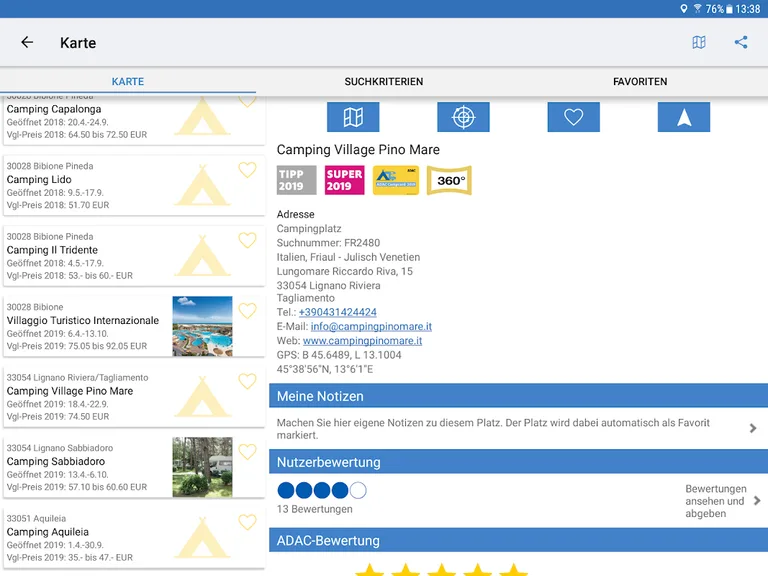Tap the ADAC Campcard yellow badge
Viewport: 768px width, 576px height.
tap(396, 181)
